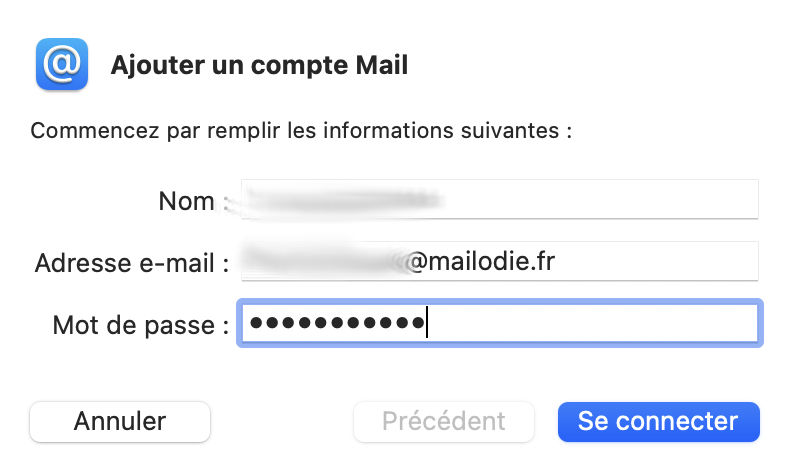Click the Annuler button

120,421
